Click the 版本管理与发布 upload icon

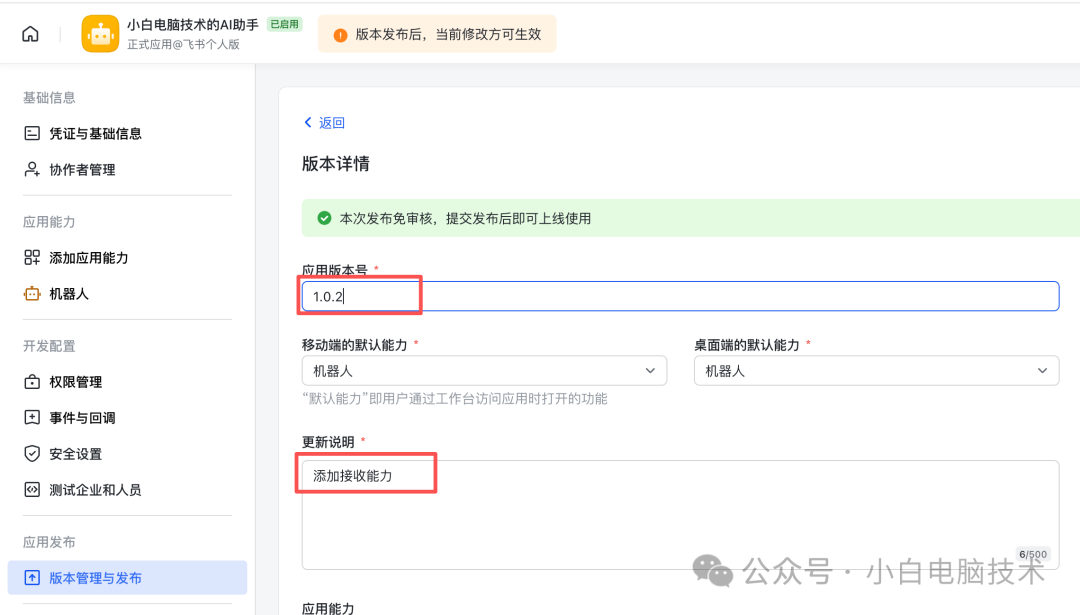point(32,578)
